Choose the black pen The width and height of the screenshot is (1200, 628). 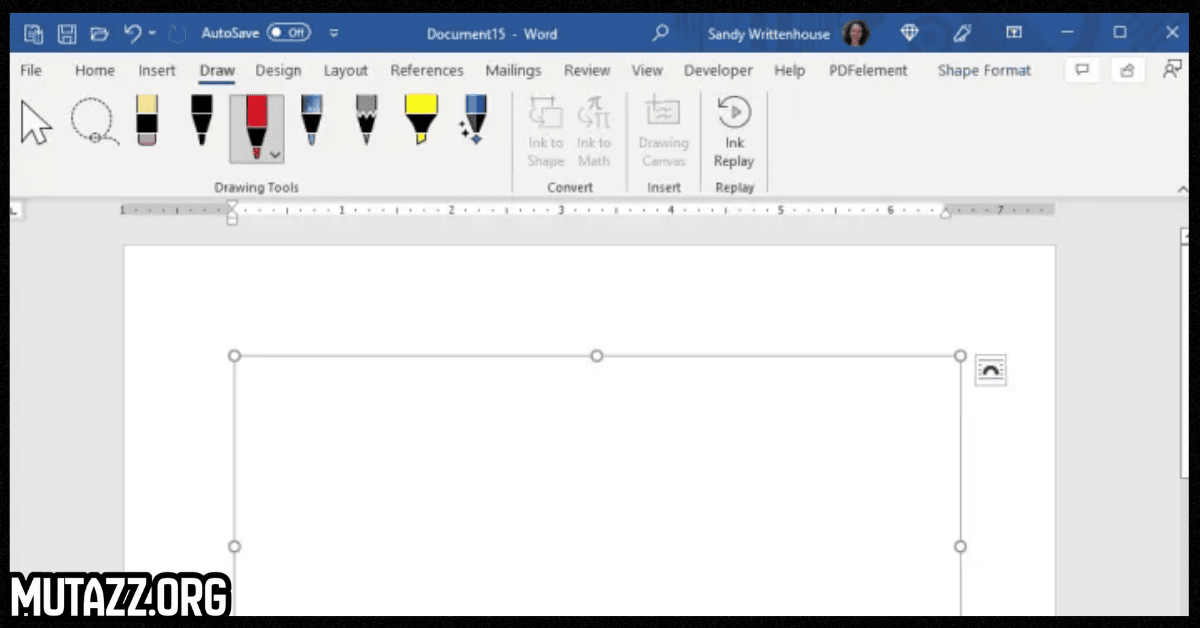point(202,121)
